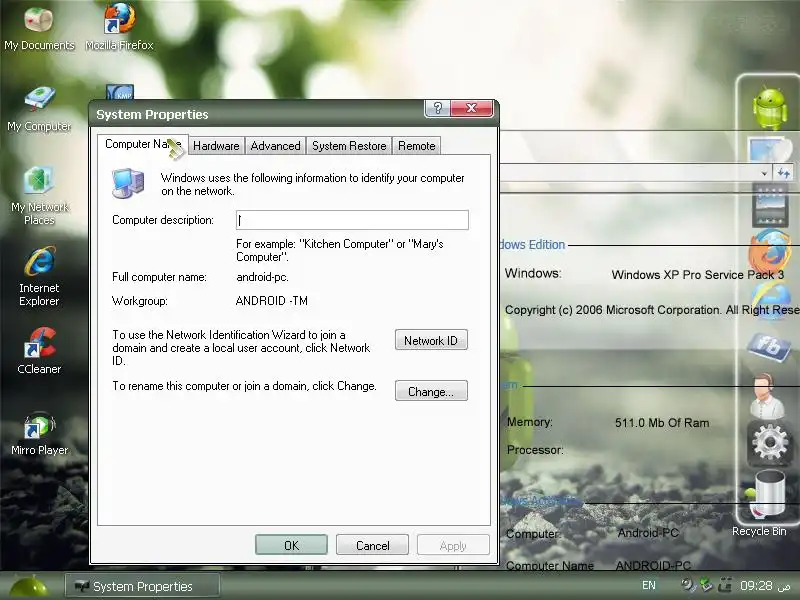Click the iPad tablet dock icon

(x=770, y=206)
